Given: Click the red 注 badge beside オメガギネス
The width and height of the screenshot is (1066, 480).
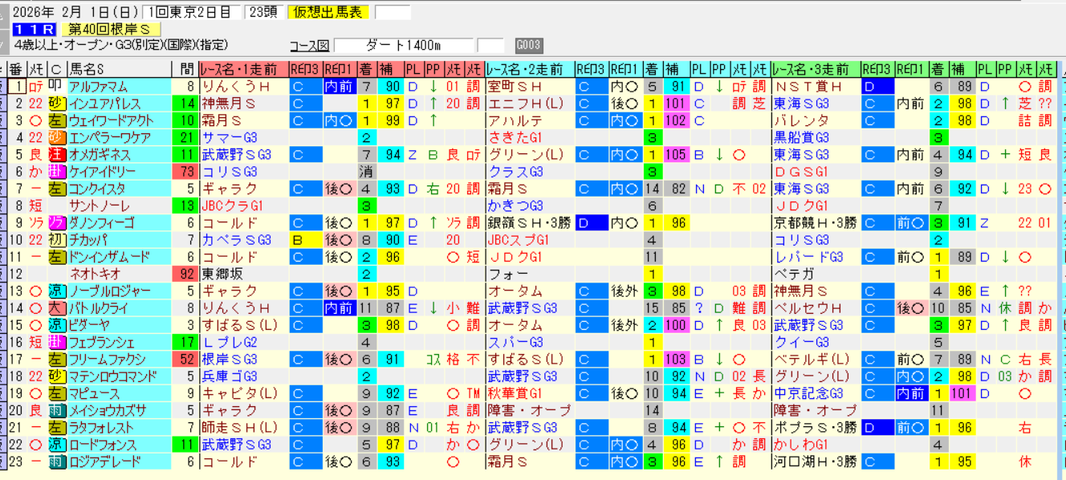Looking at the screenshot, I should 56,154.
